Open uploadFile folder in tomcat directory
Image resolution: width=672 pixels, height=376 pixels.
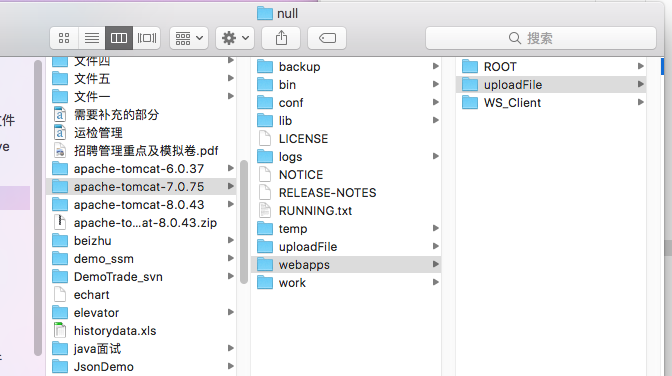tap(346, 247)
